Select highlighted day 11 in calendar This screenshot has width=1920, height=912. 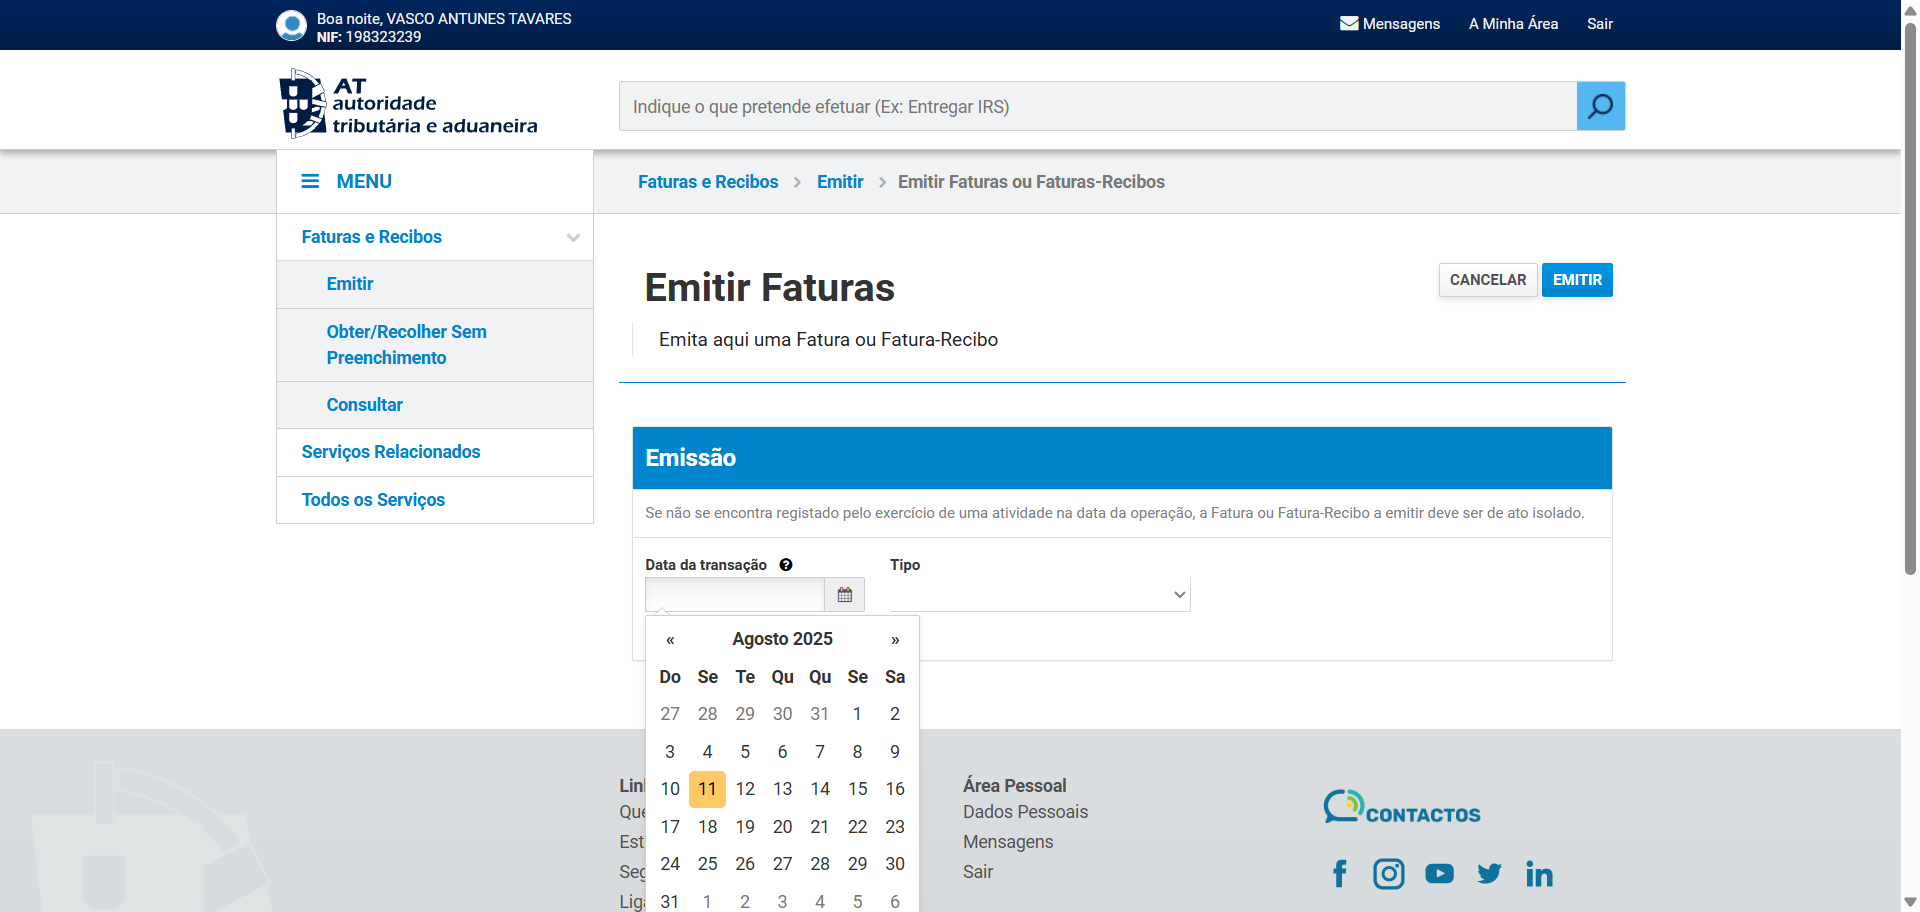pyautogui.click(x=707, y=789)
